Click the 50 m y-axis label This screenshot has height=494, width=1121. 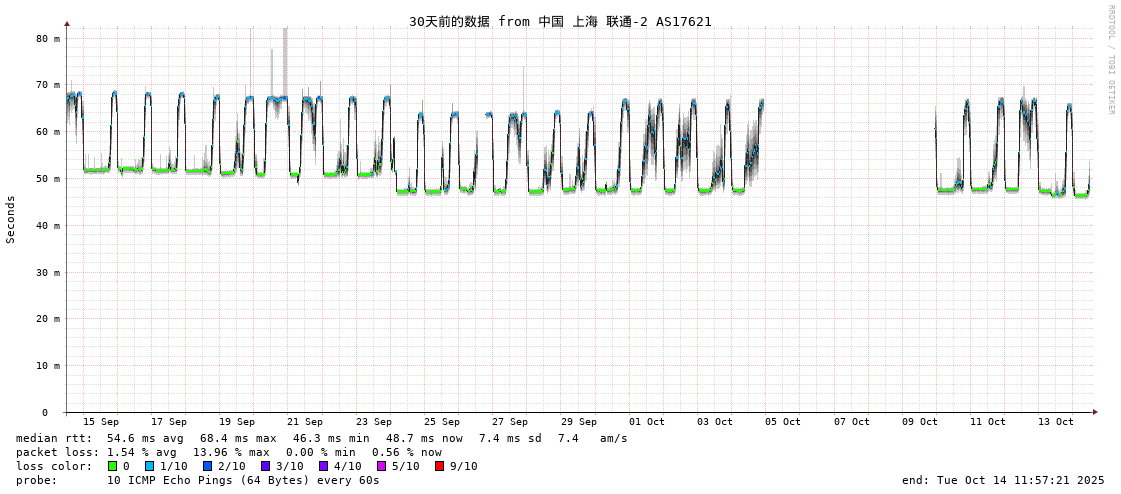(x=48, y=178)
